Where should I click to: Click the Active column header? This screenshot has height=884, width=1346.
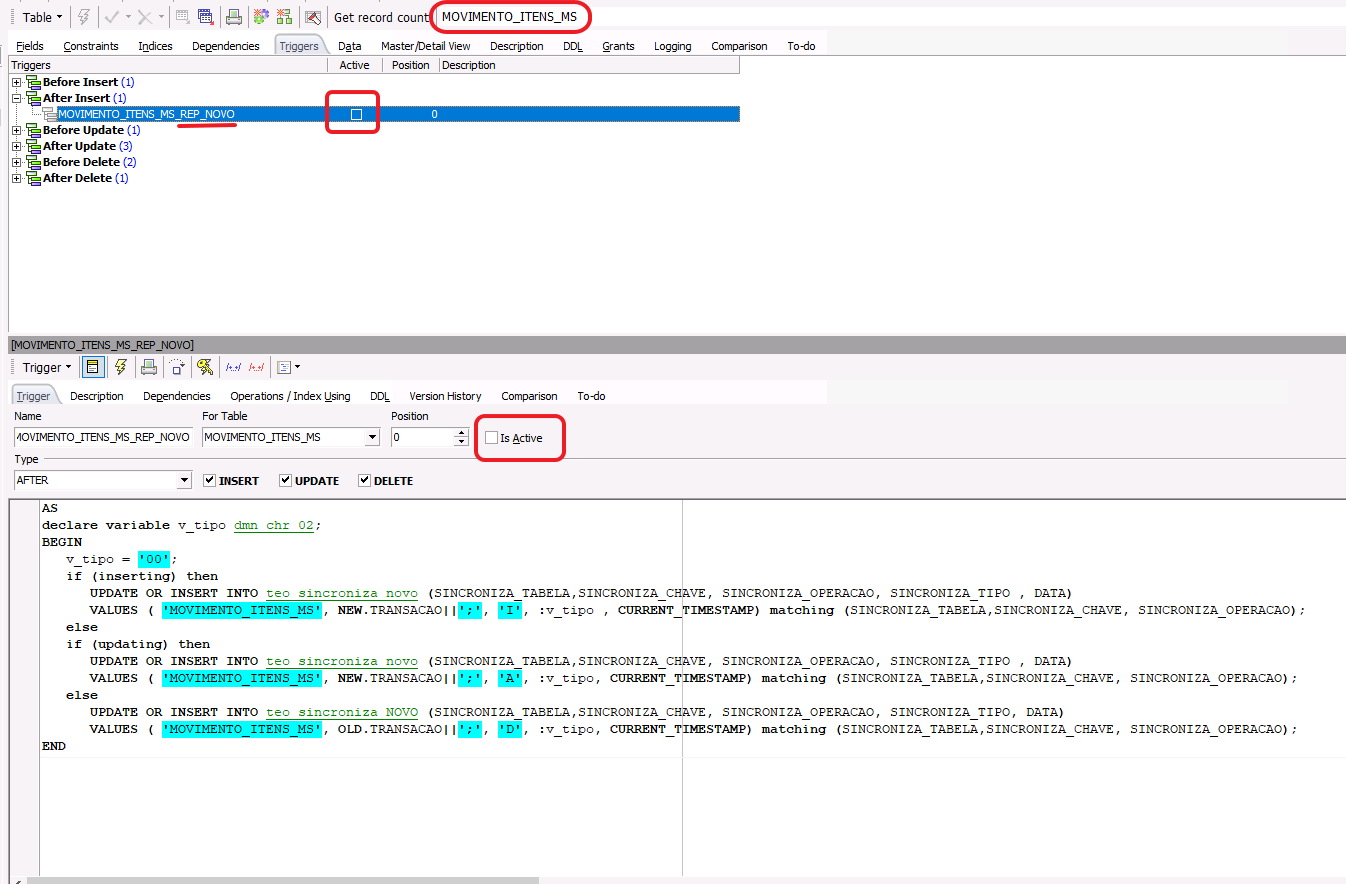click(355, 65)
